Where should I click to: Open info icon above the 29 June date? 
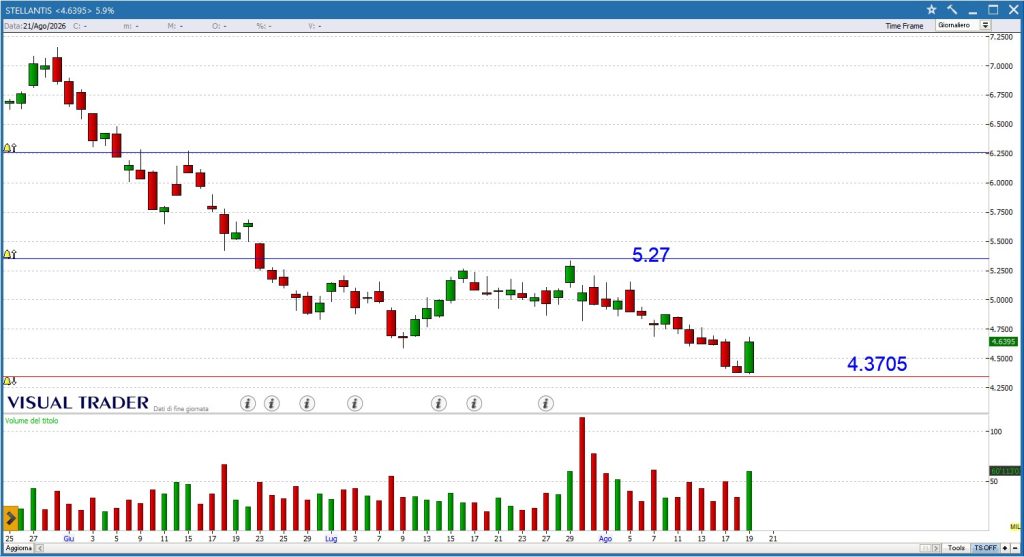307,404
